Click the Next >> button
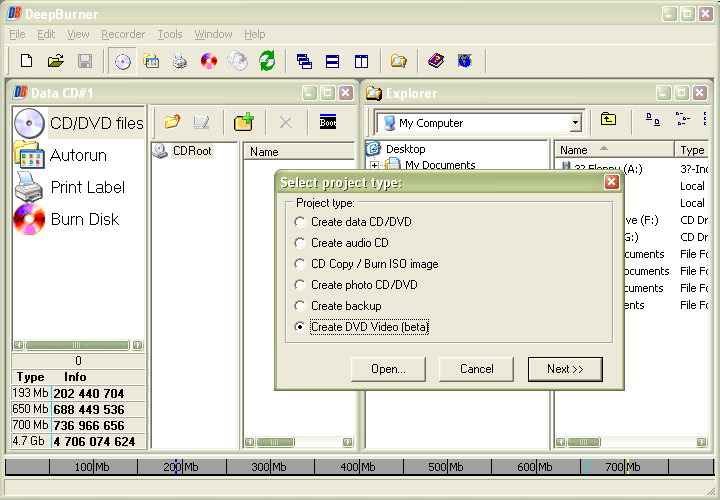Viewport: 720px width, 500px height. coord(565,369)
